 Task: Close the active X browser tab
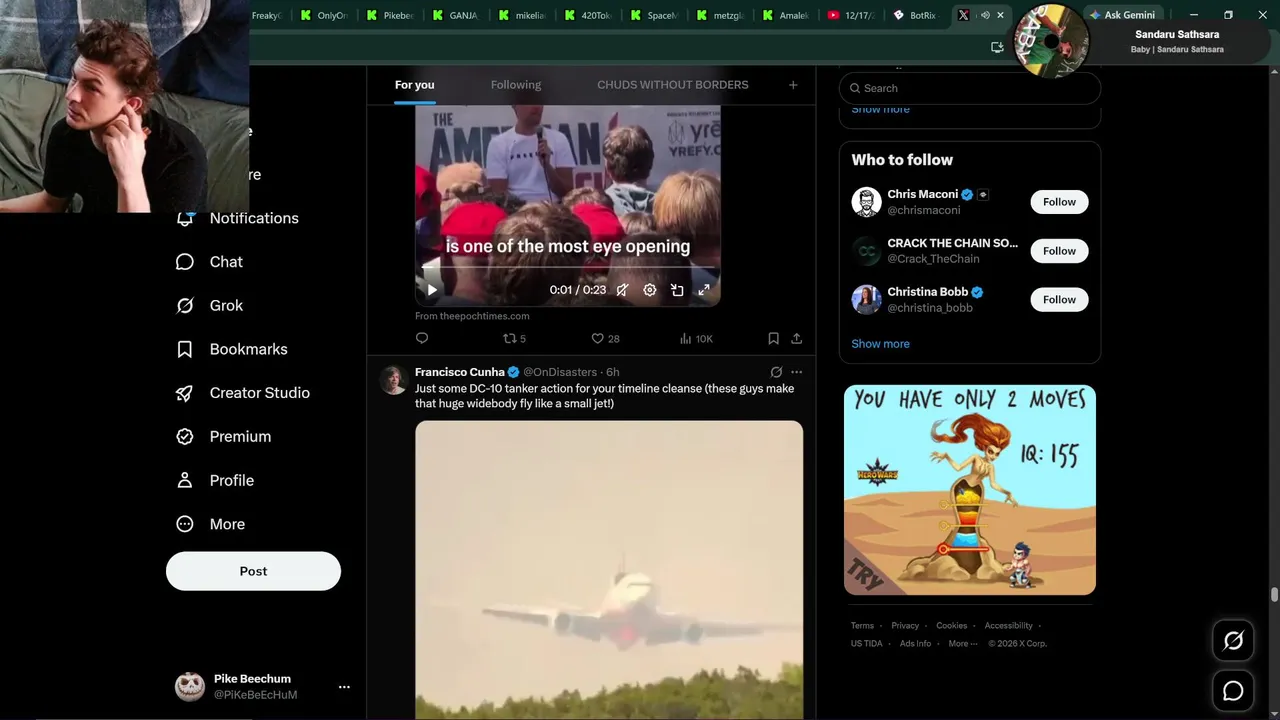click(1000, 15)
